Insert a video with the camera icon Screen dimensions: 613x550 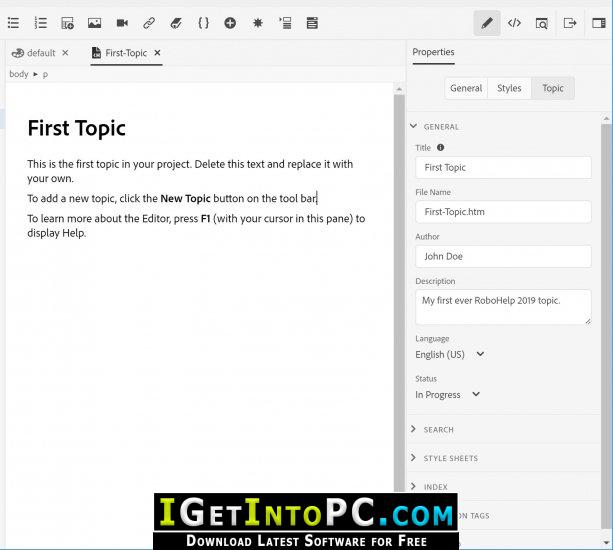(122, 23)
